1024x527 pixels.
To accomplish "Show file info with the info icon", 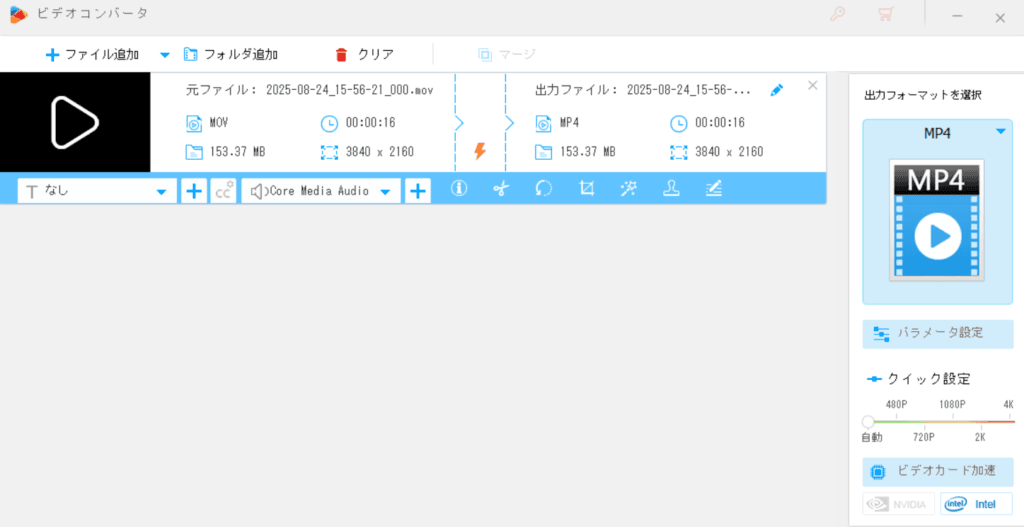I will [x=459, y=189].
